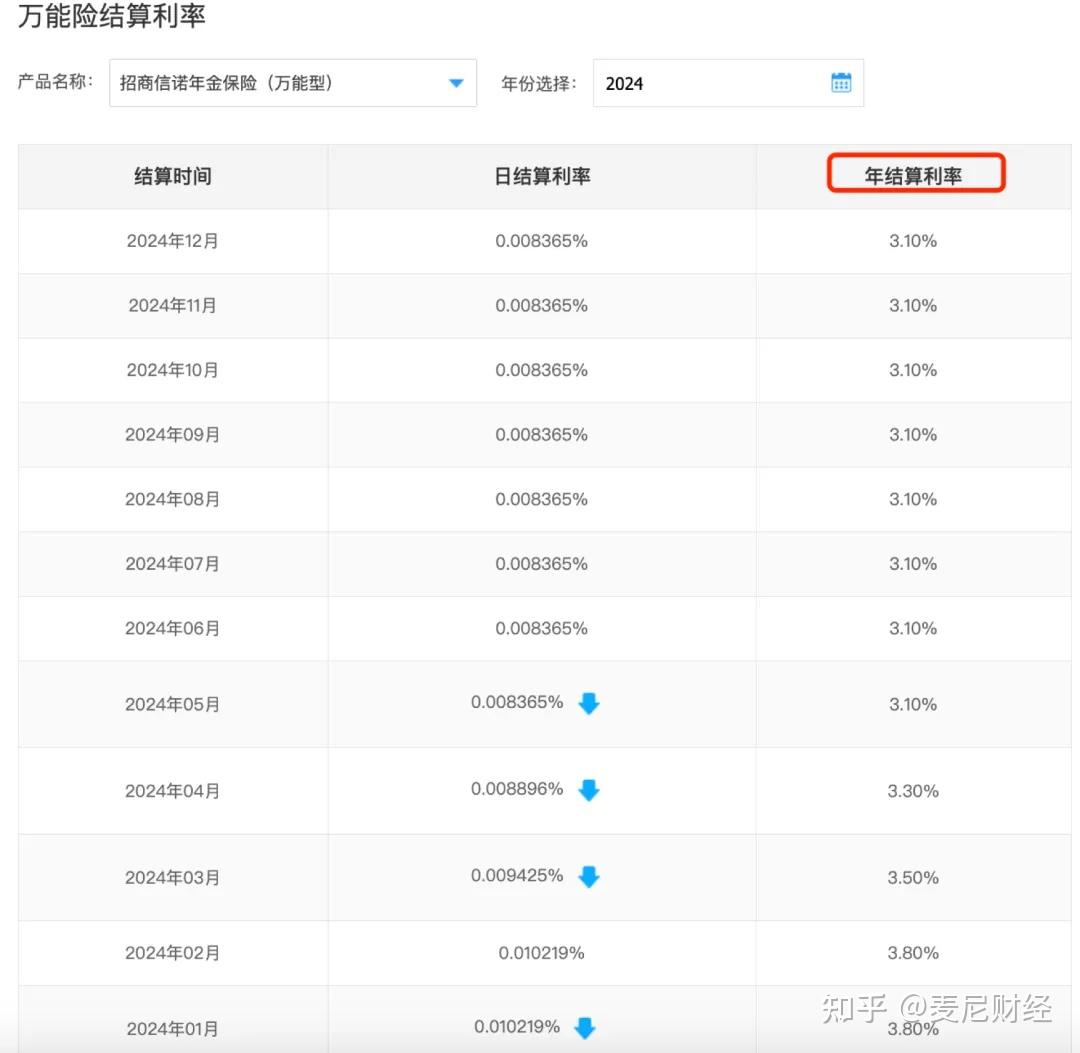1080x1053 pixels.
Task: Select the 2024年04月 row date cell
Action: click(x=173, y=791)
